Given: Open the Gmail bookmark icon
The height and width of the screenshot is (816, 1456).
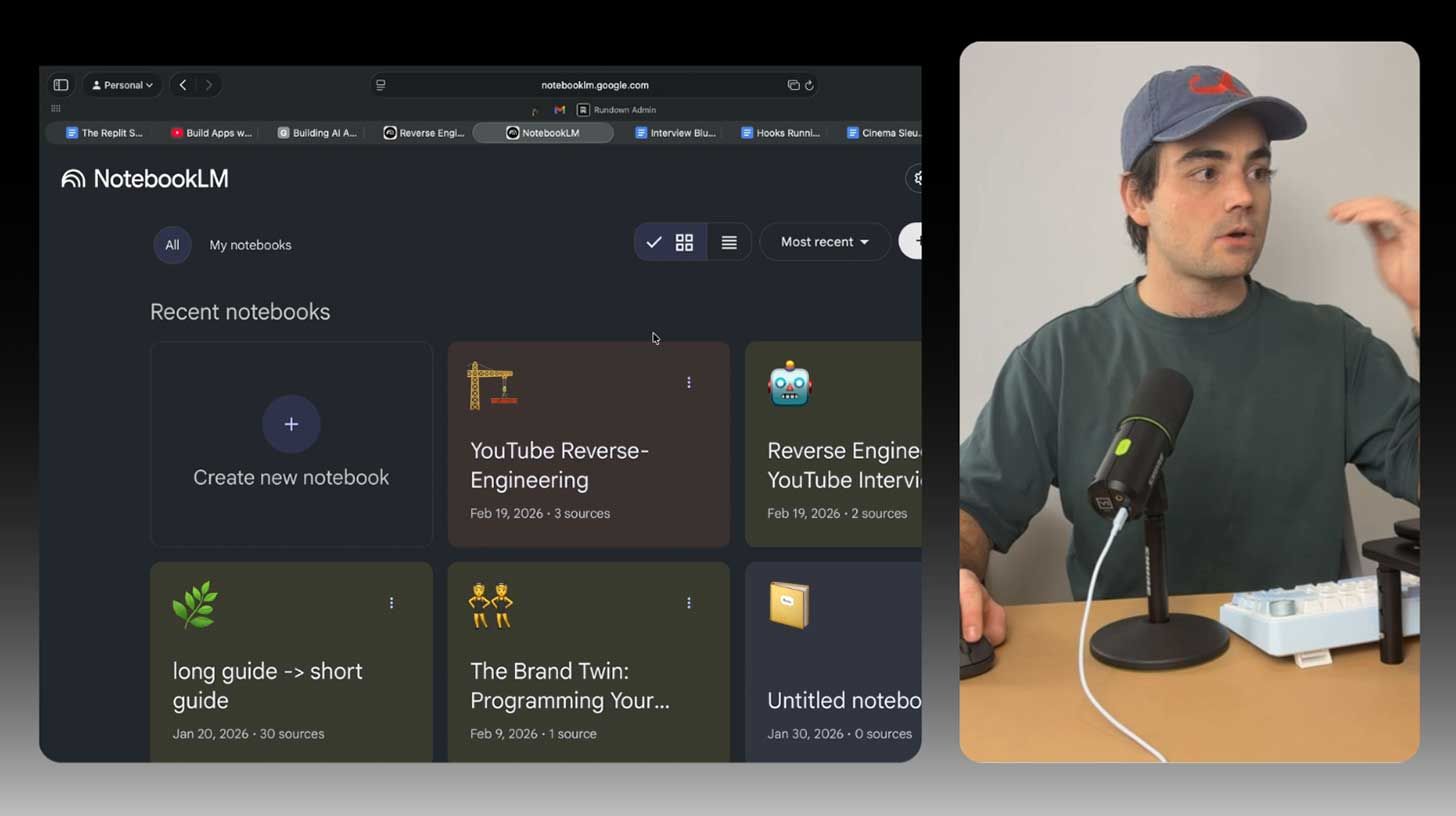Looking at the screenshot, I should coord(560,110).
